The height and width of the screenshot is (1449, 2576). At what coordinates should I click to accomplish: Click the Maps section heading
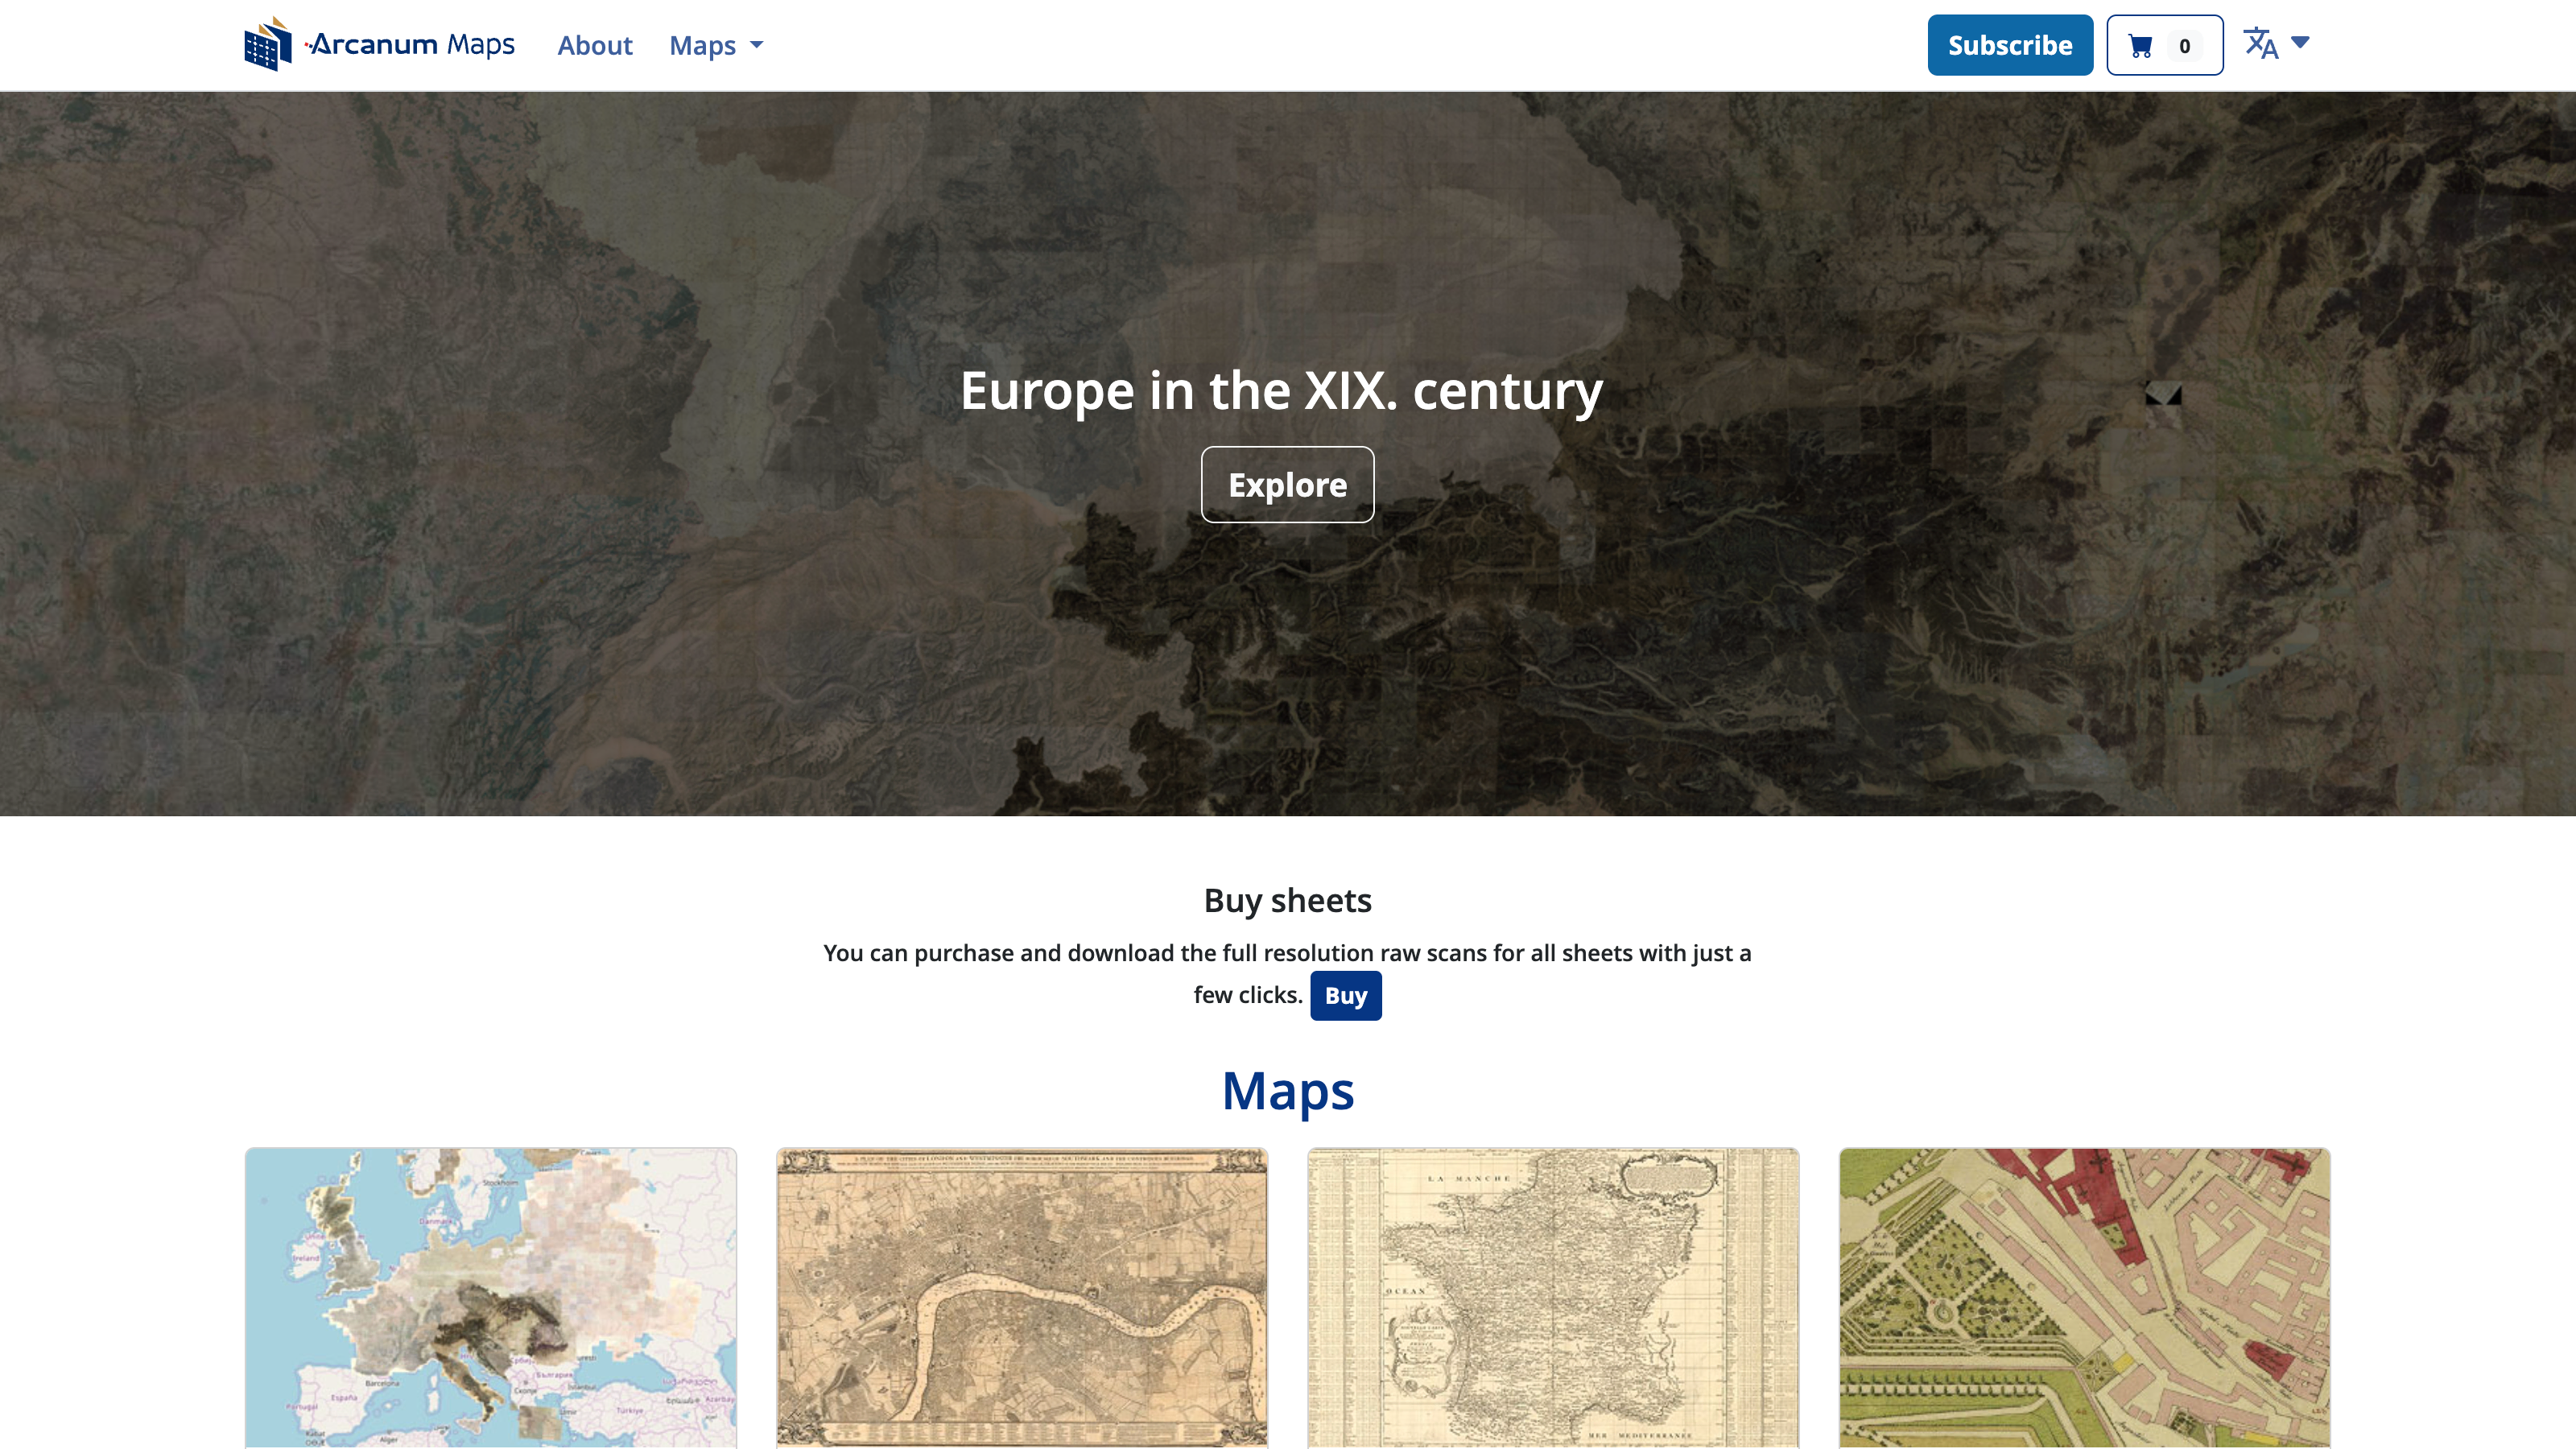[x=1288, y=1091]
